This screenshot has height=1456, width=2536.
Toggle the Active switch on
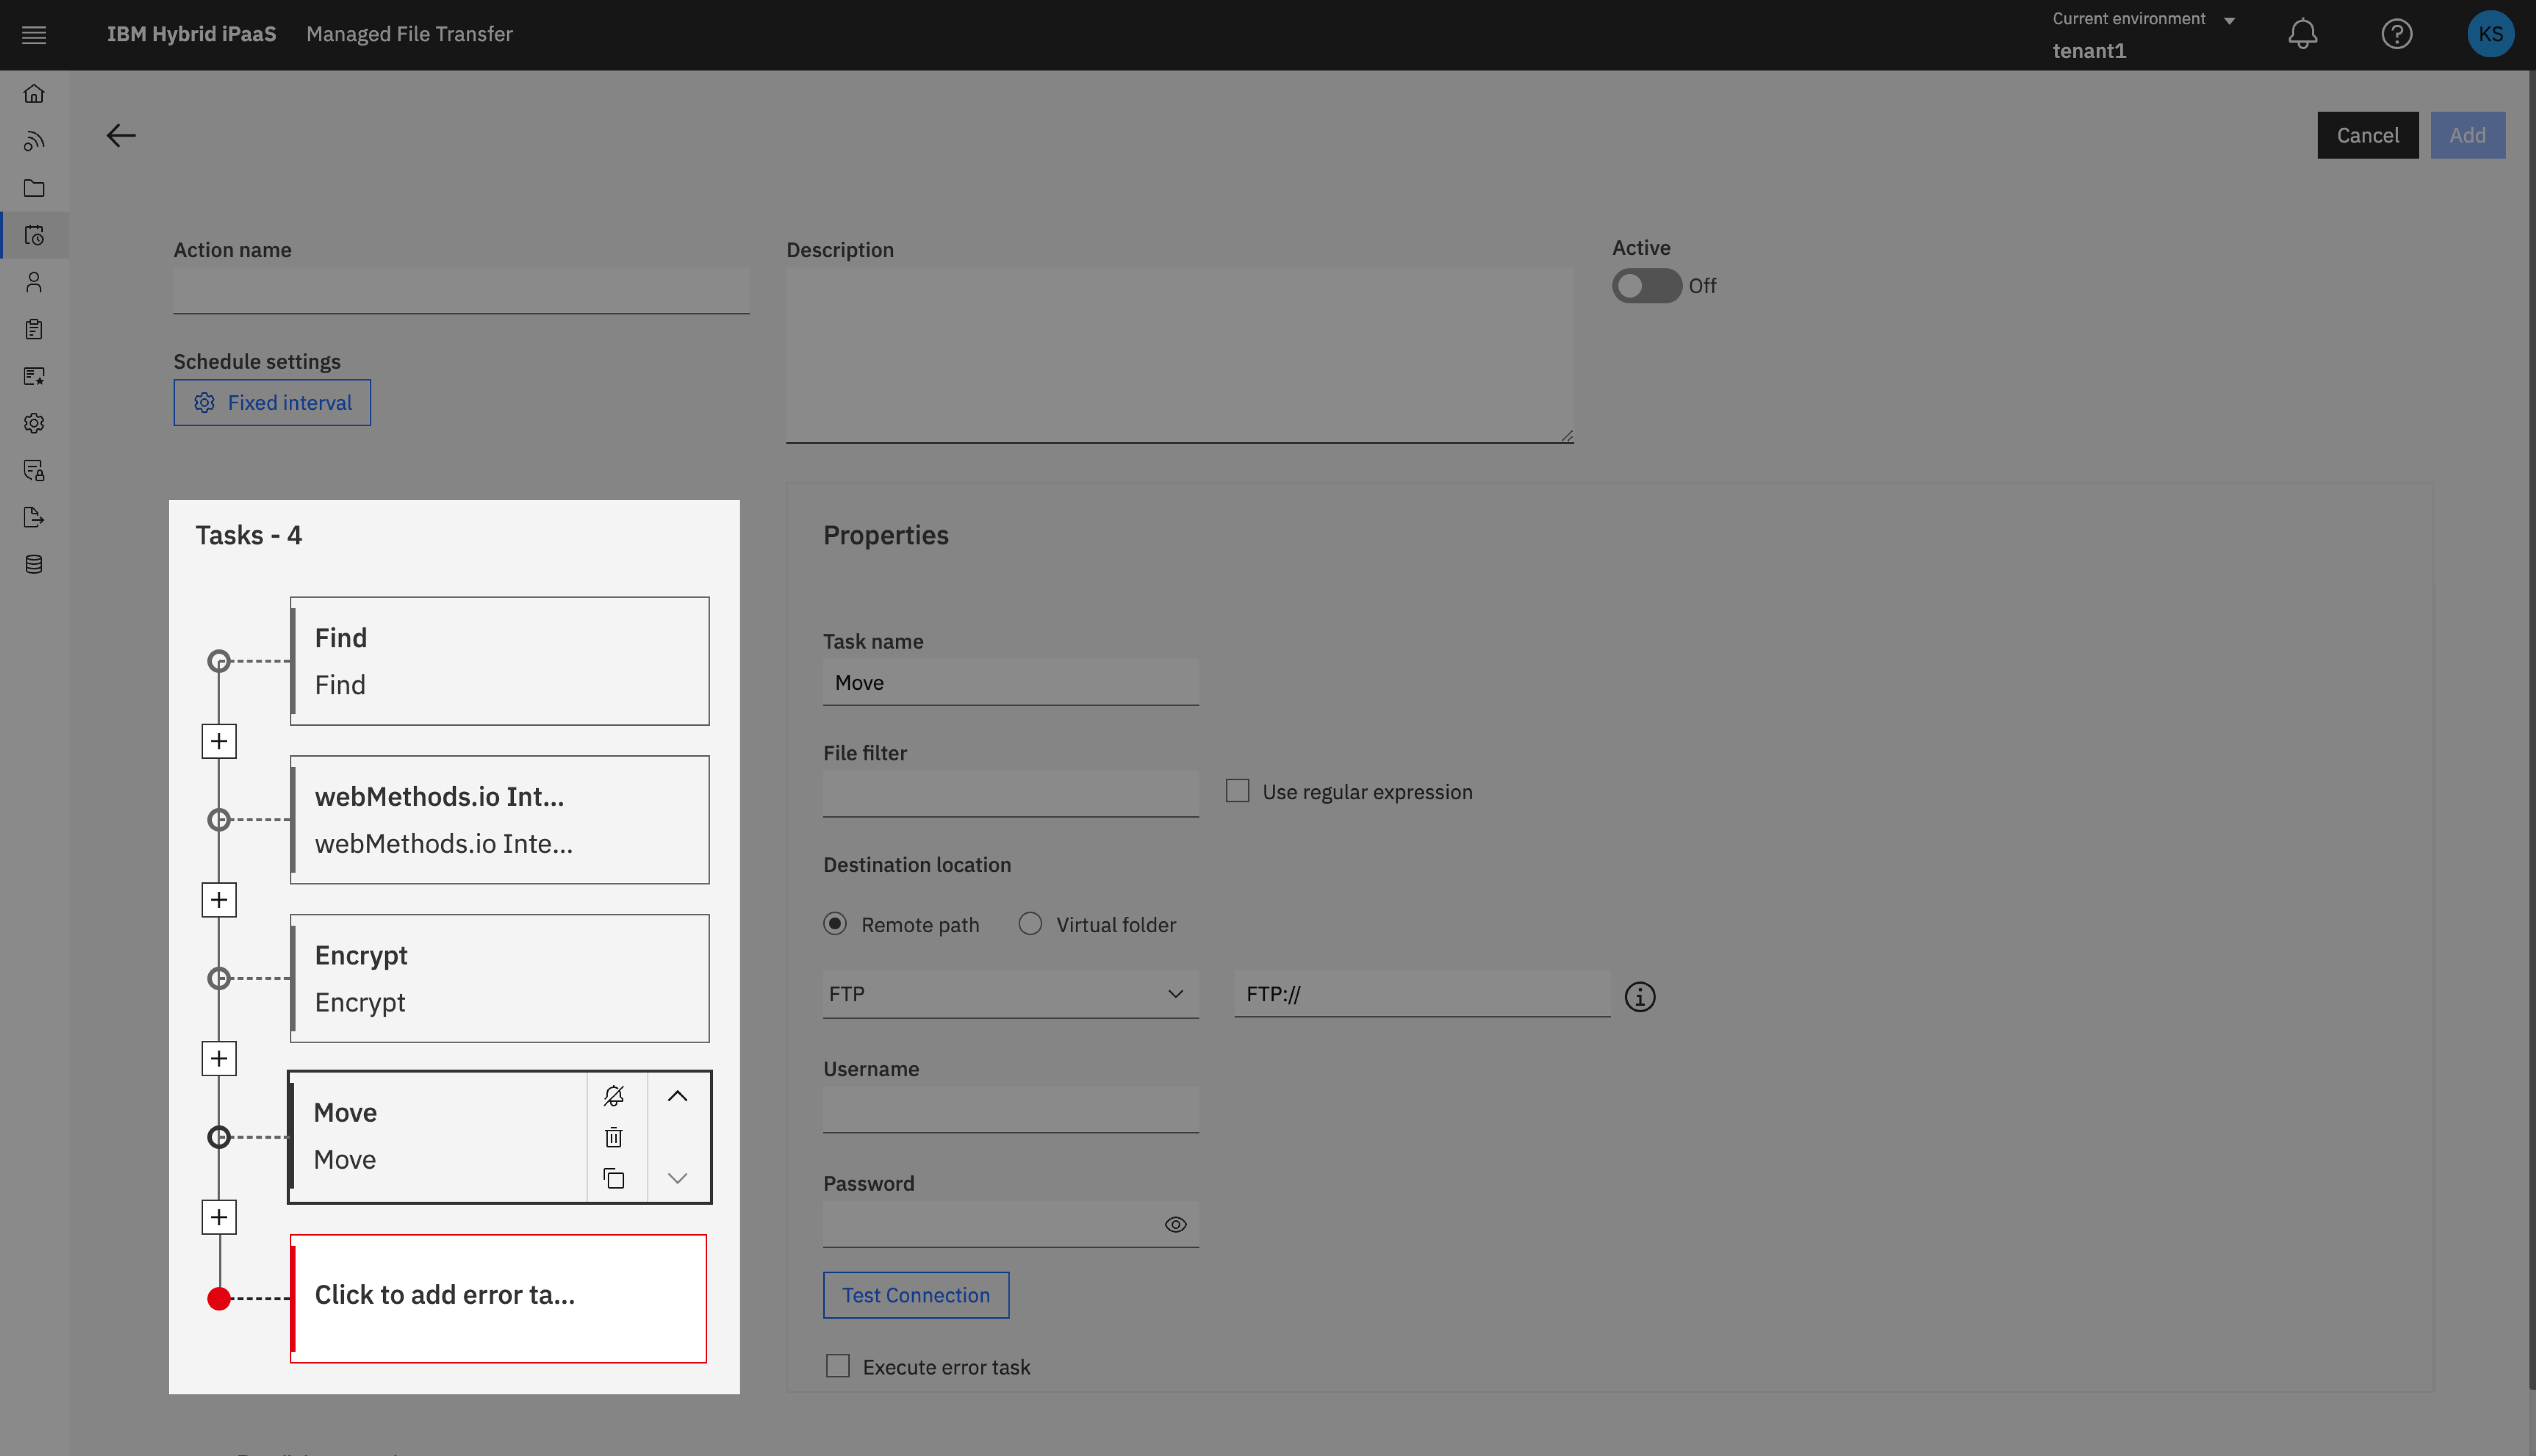tap(1646, 286)
